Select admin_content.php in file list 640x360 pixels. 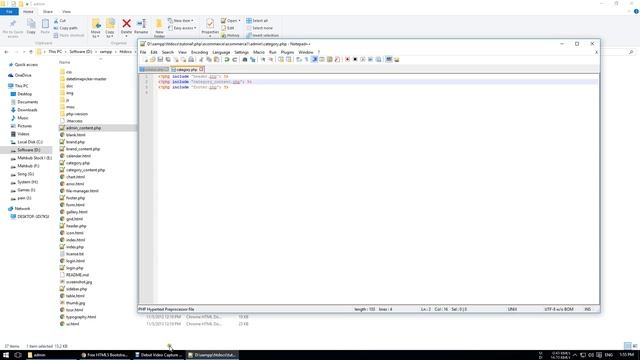point(83,128)
